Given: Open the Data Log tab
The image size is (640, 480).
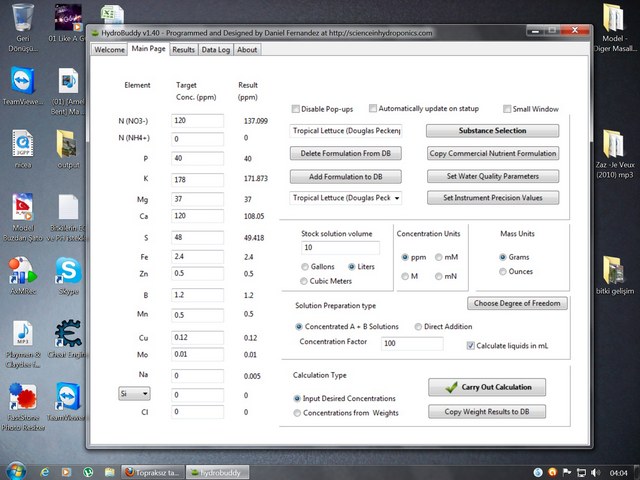Looking at the screenshot, I should [x=216, y=50].
